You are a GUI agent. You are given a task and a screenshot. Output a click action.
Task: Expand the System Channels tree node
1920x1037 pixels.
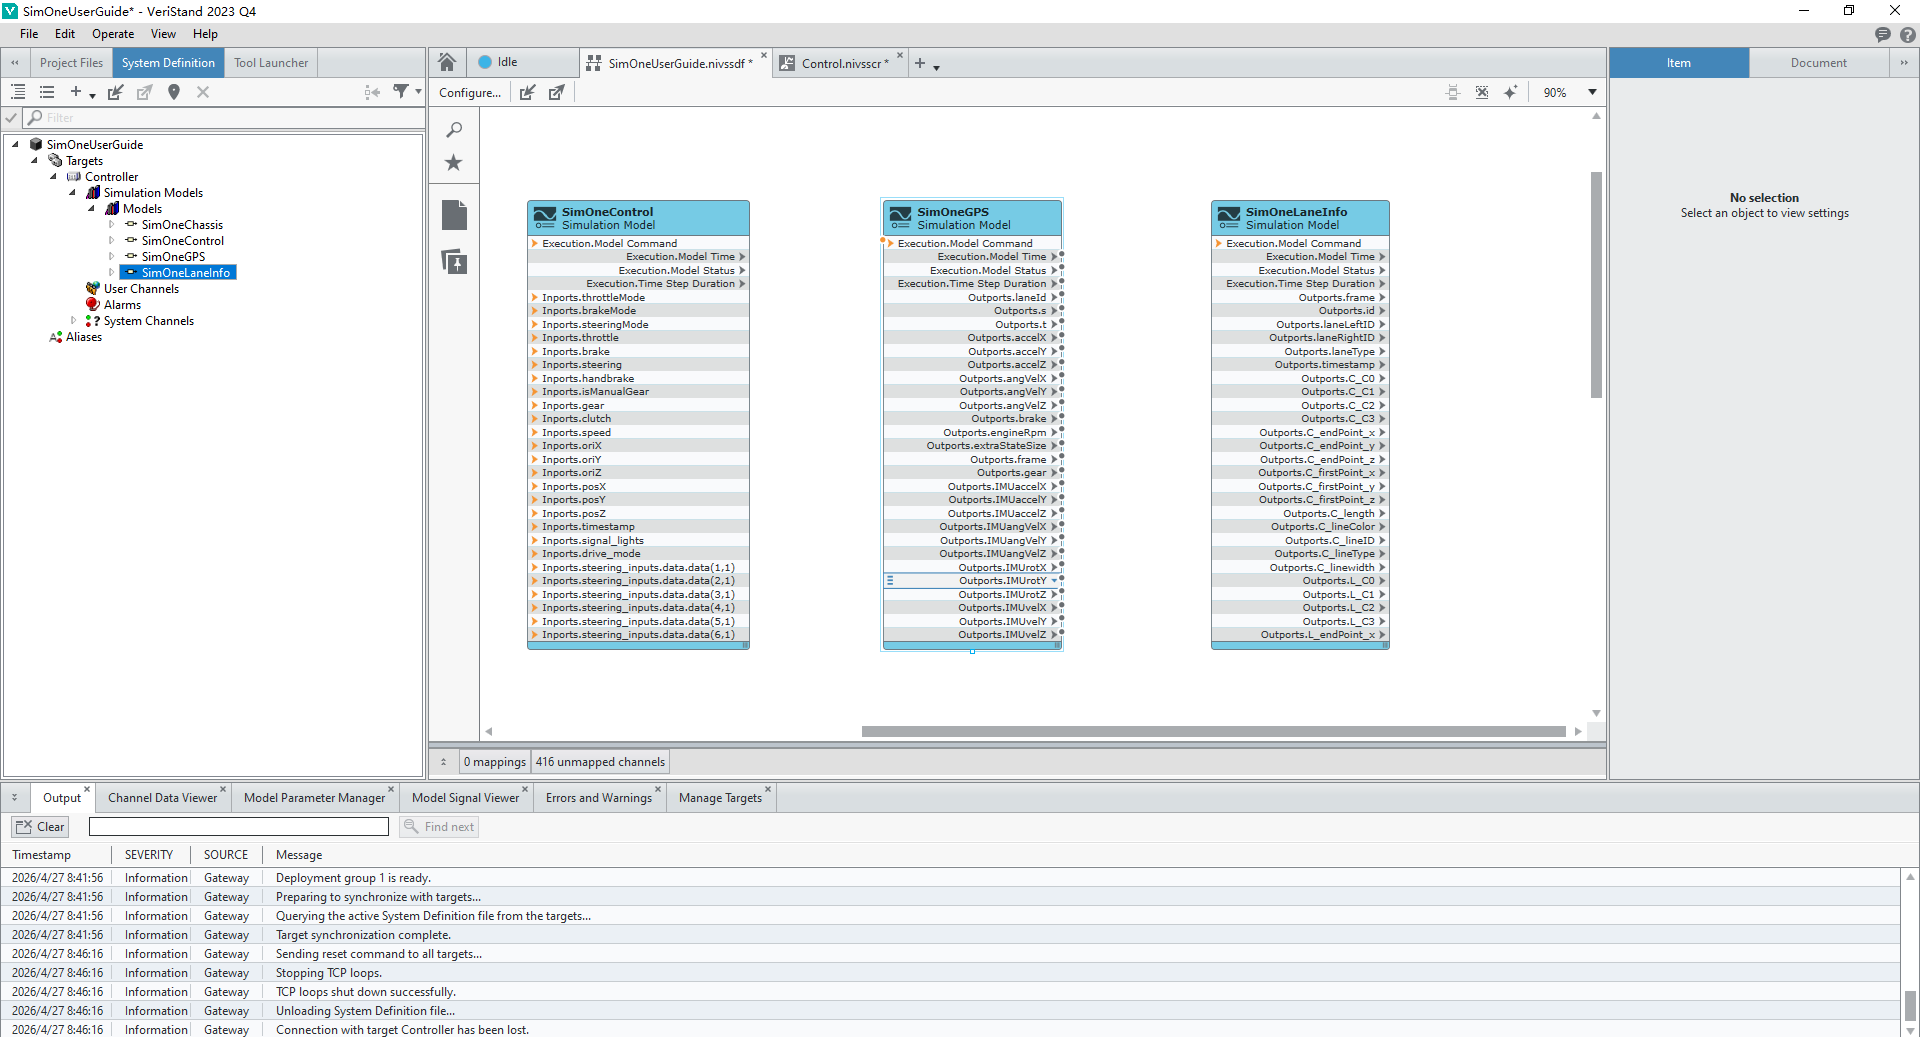pyautogui.click(x=73, y=321)
